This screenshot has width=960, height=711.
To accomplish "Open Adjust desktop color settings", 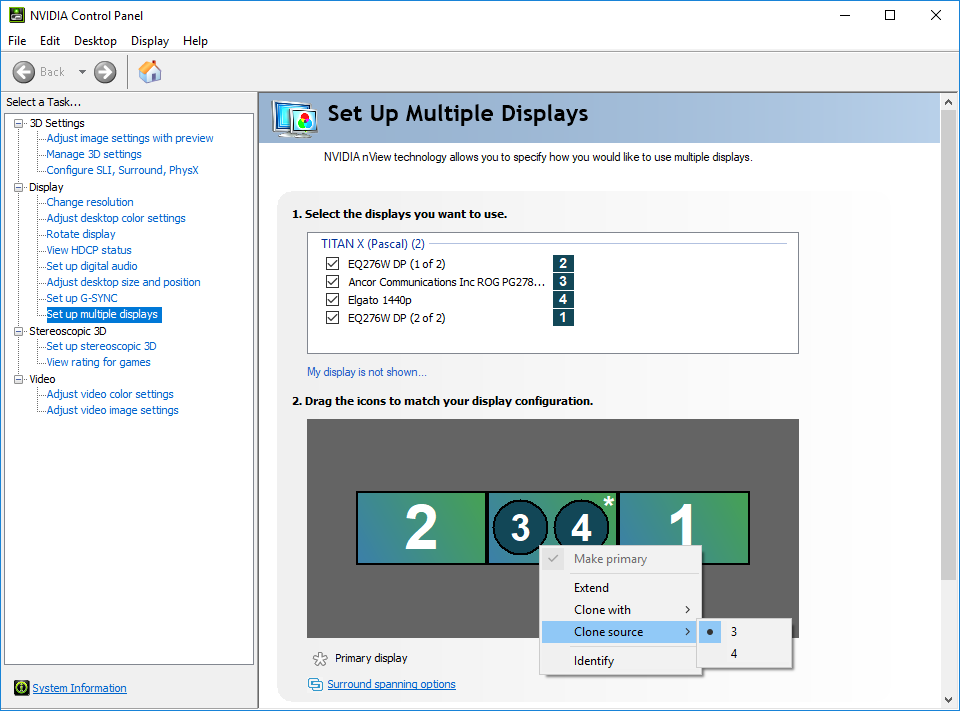I will (116, 218).
